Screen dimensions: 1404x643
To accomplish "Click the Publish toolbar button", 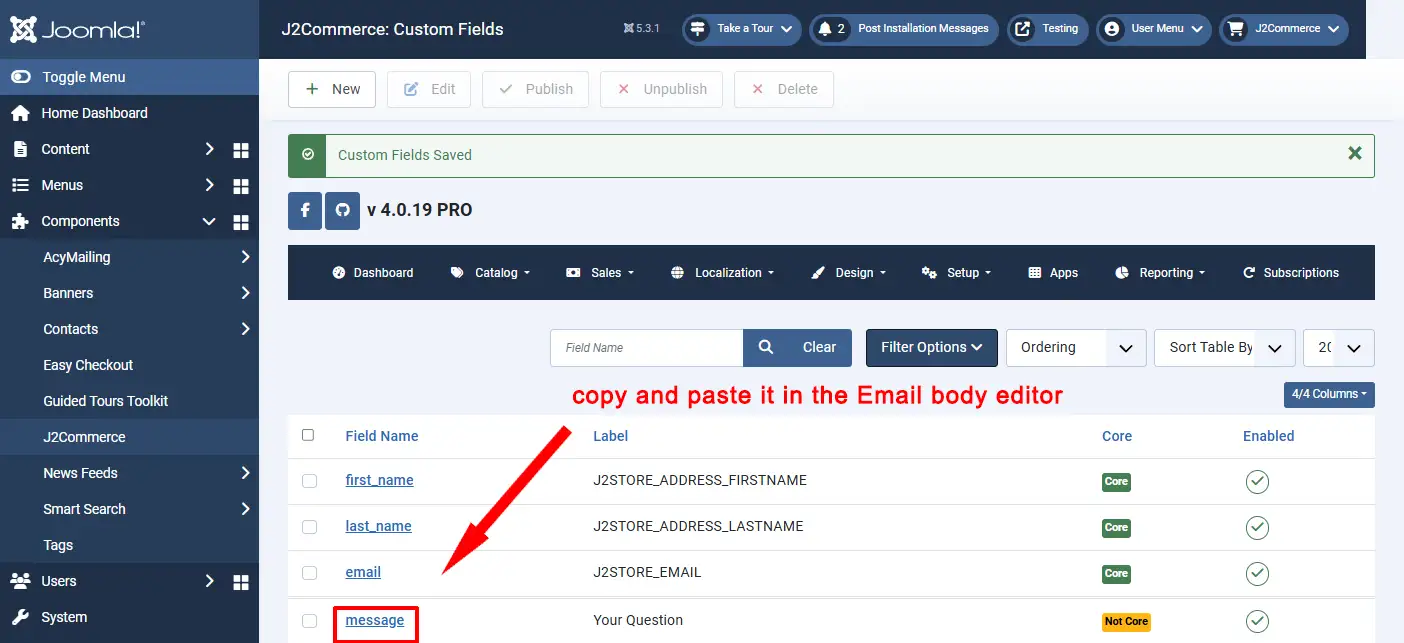I will coord(535,89).
